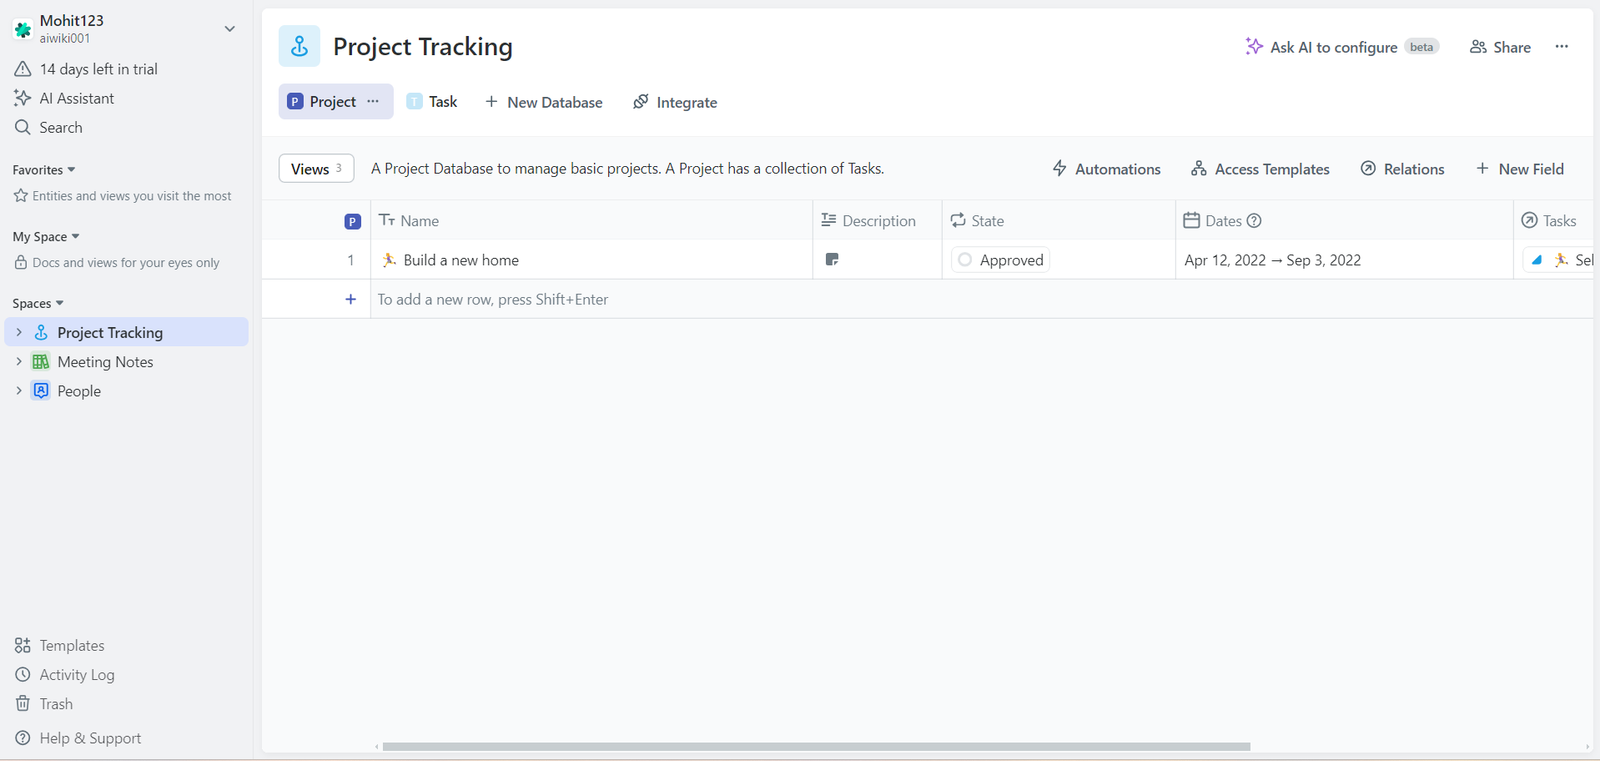This screenshot has width=1600, height=761.
Task: Open the Activity Log clock icon
Action: click(x=22, y=675)
